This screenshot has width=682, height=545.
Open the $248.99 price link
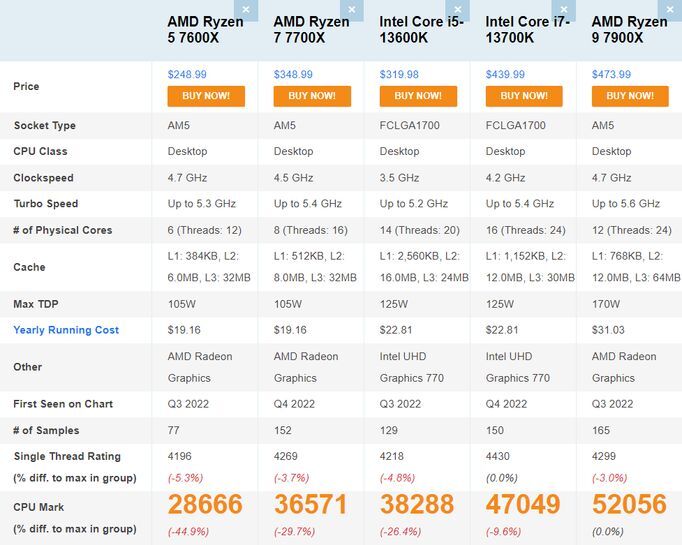click(187, 74)
